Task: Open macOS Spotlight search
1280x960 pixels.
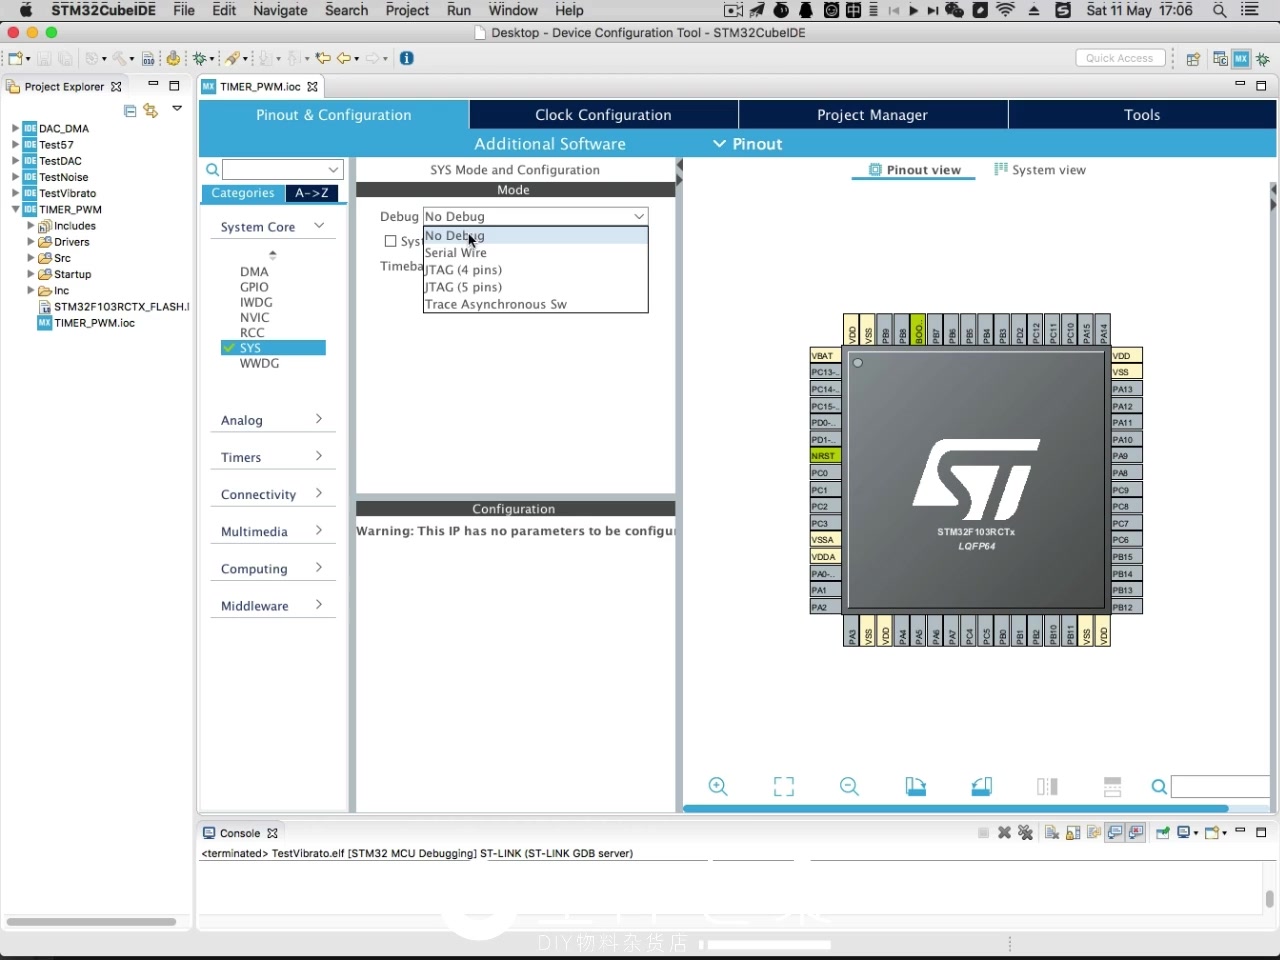Action: 1220,10
